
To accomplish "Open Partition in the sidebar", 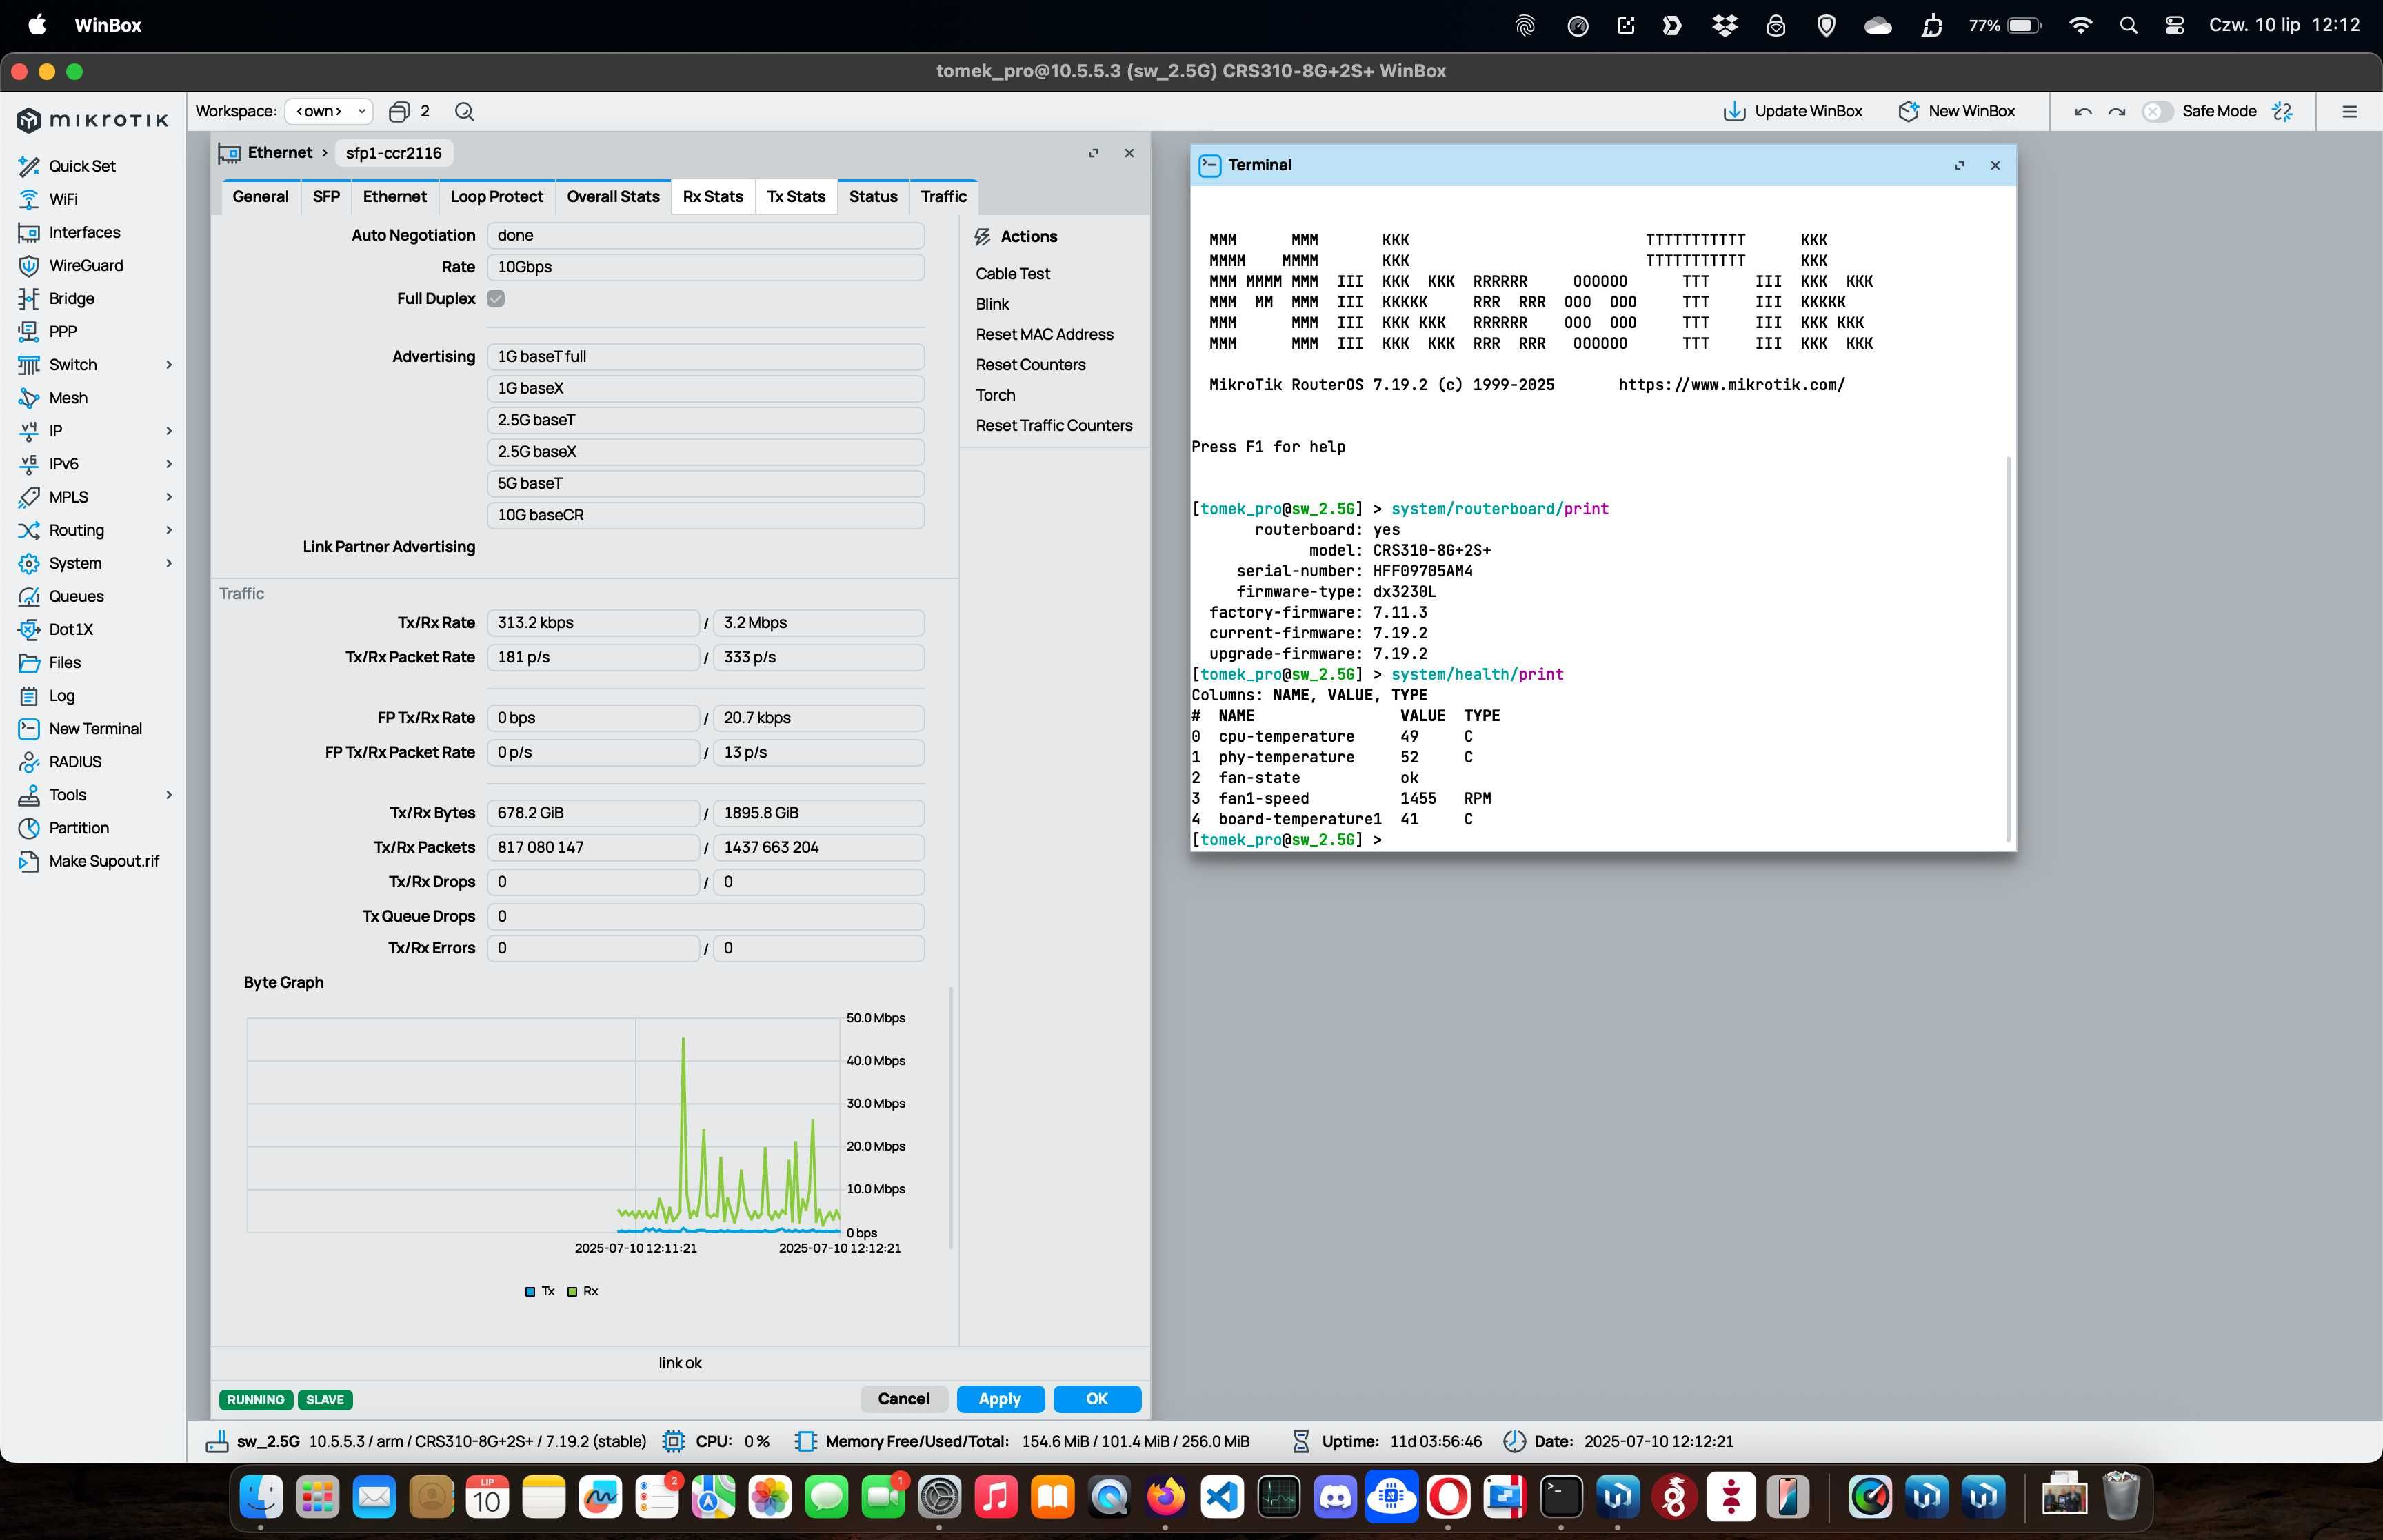I will click(x=78, y=828).
